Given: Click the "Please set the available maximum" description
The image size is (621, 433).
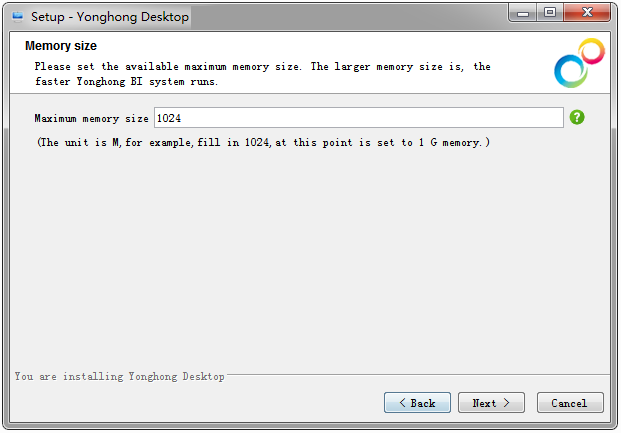Looking at the screenshot, I should point(262,74).
